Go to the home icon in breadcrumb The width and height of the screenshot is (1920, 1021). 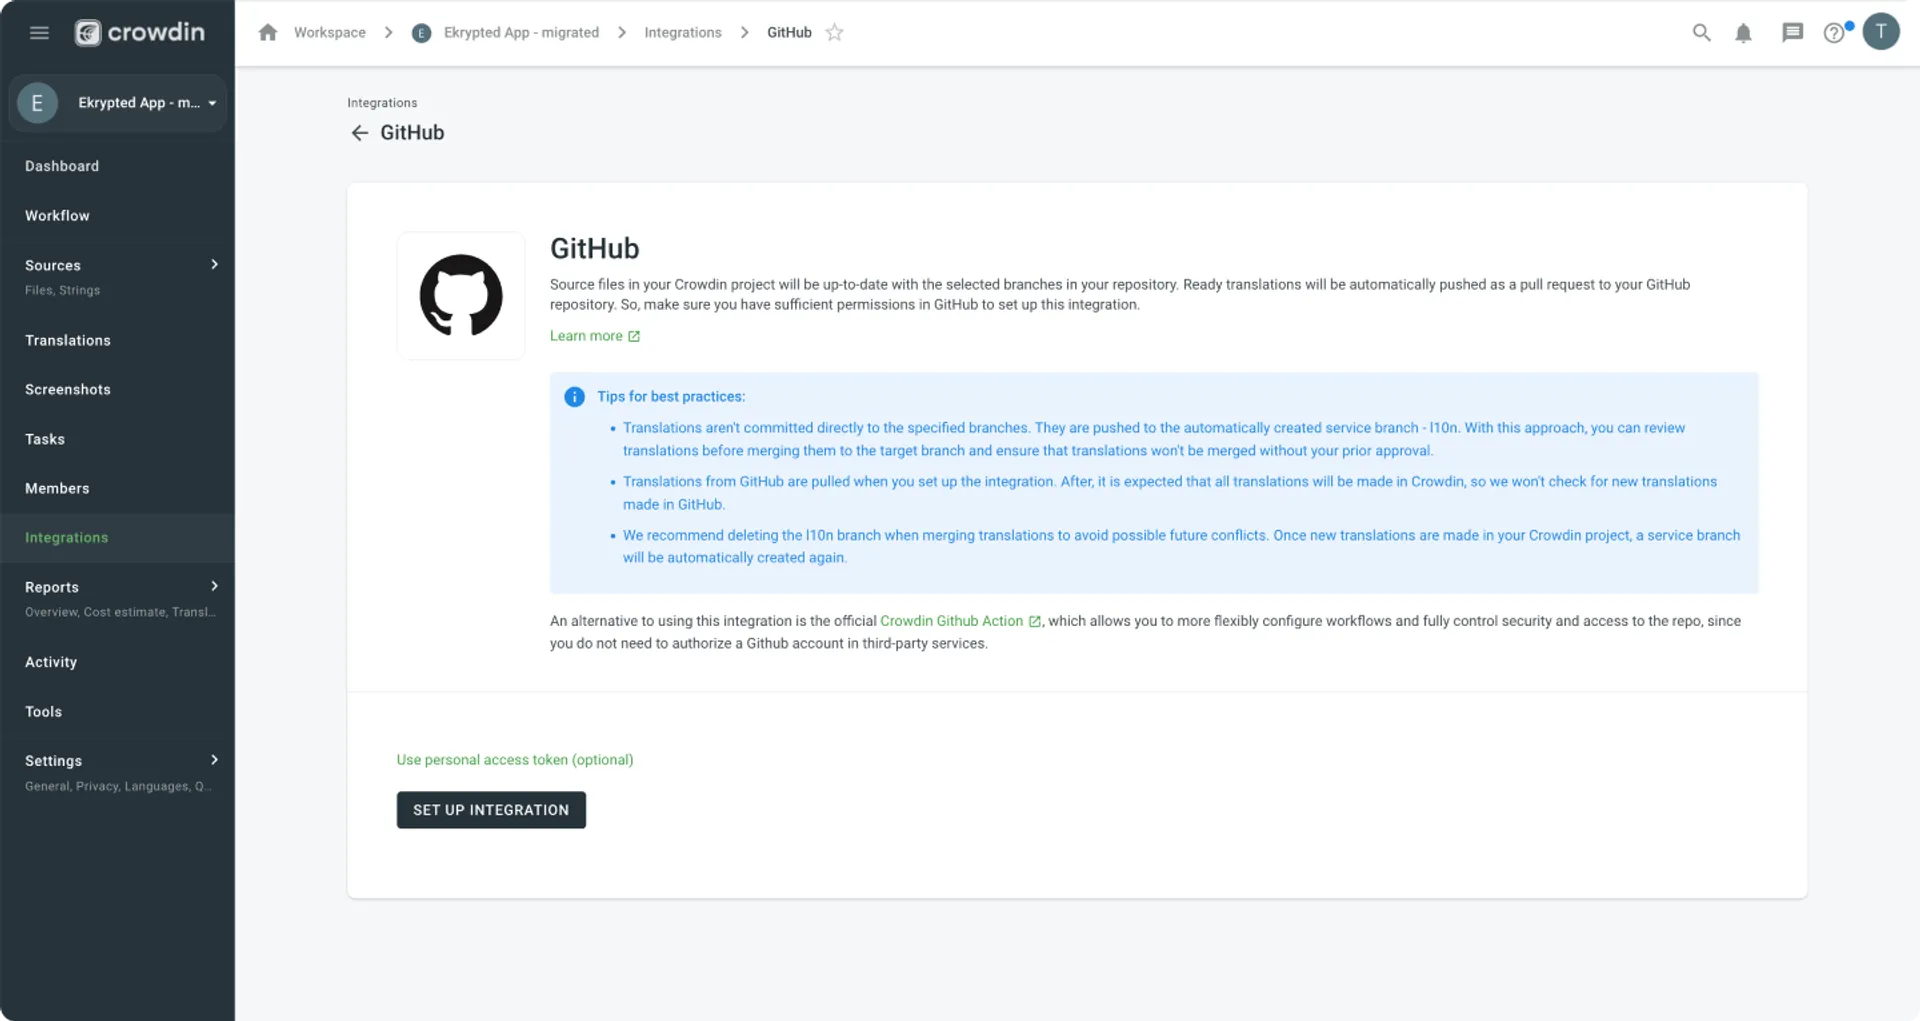[x=268, y=33]
